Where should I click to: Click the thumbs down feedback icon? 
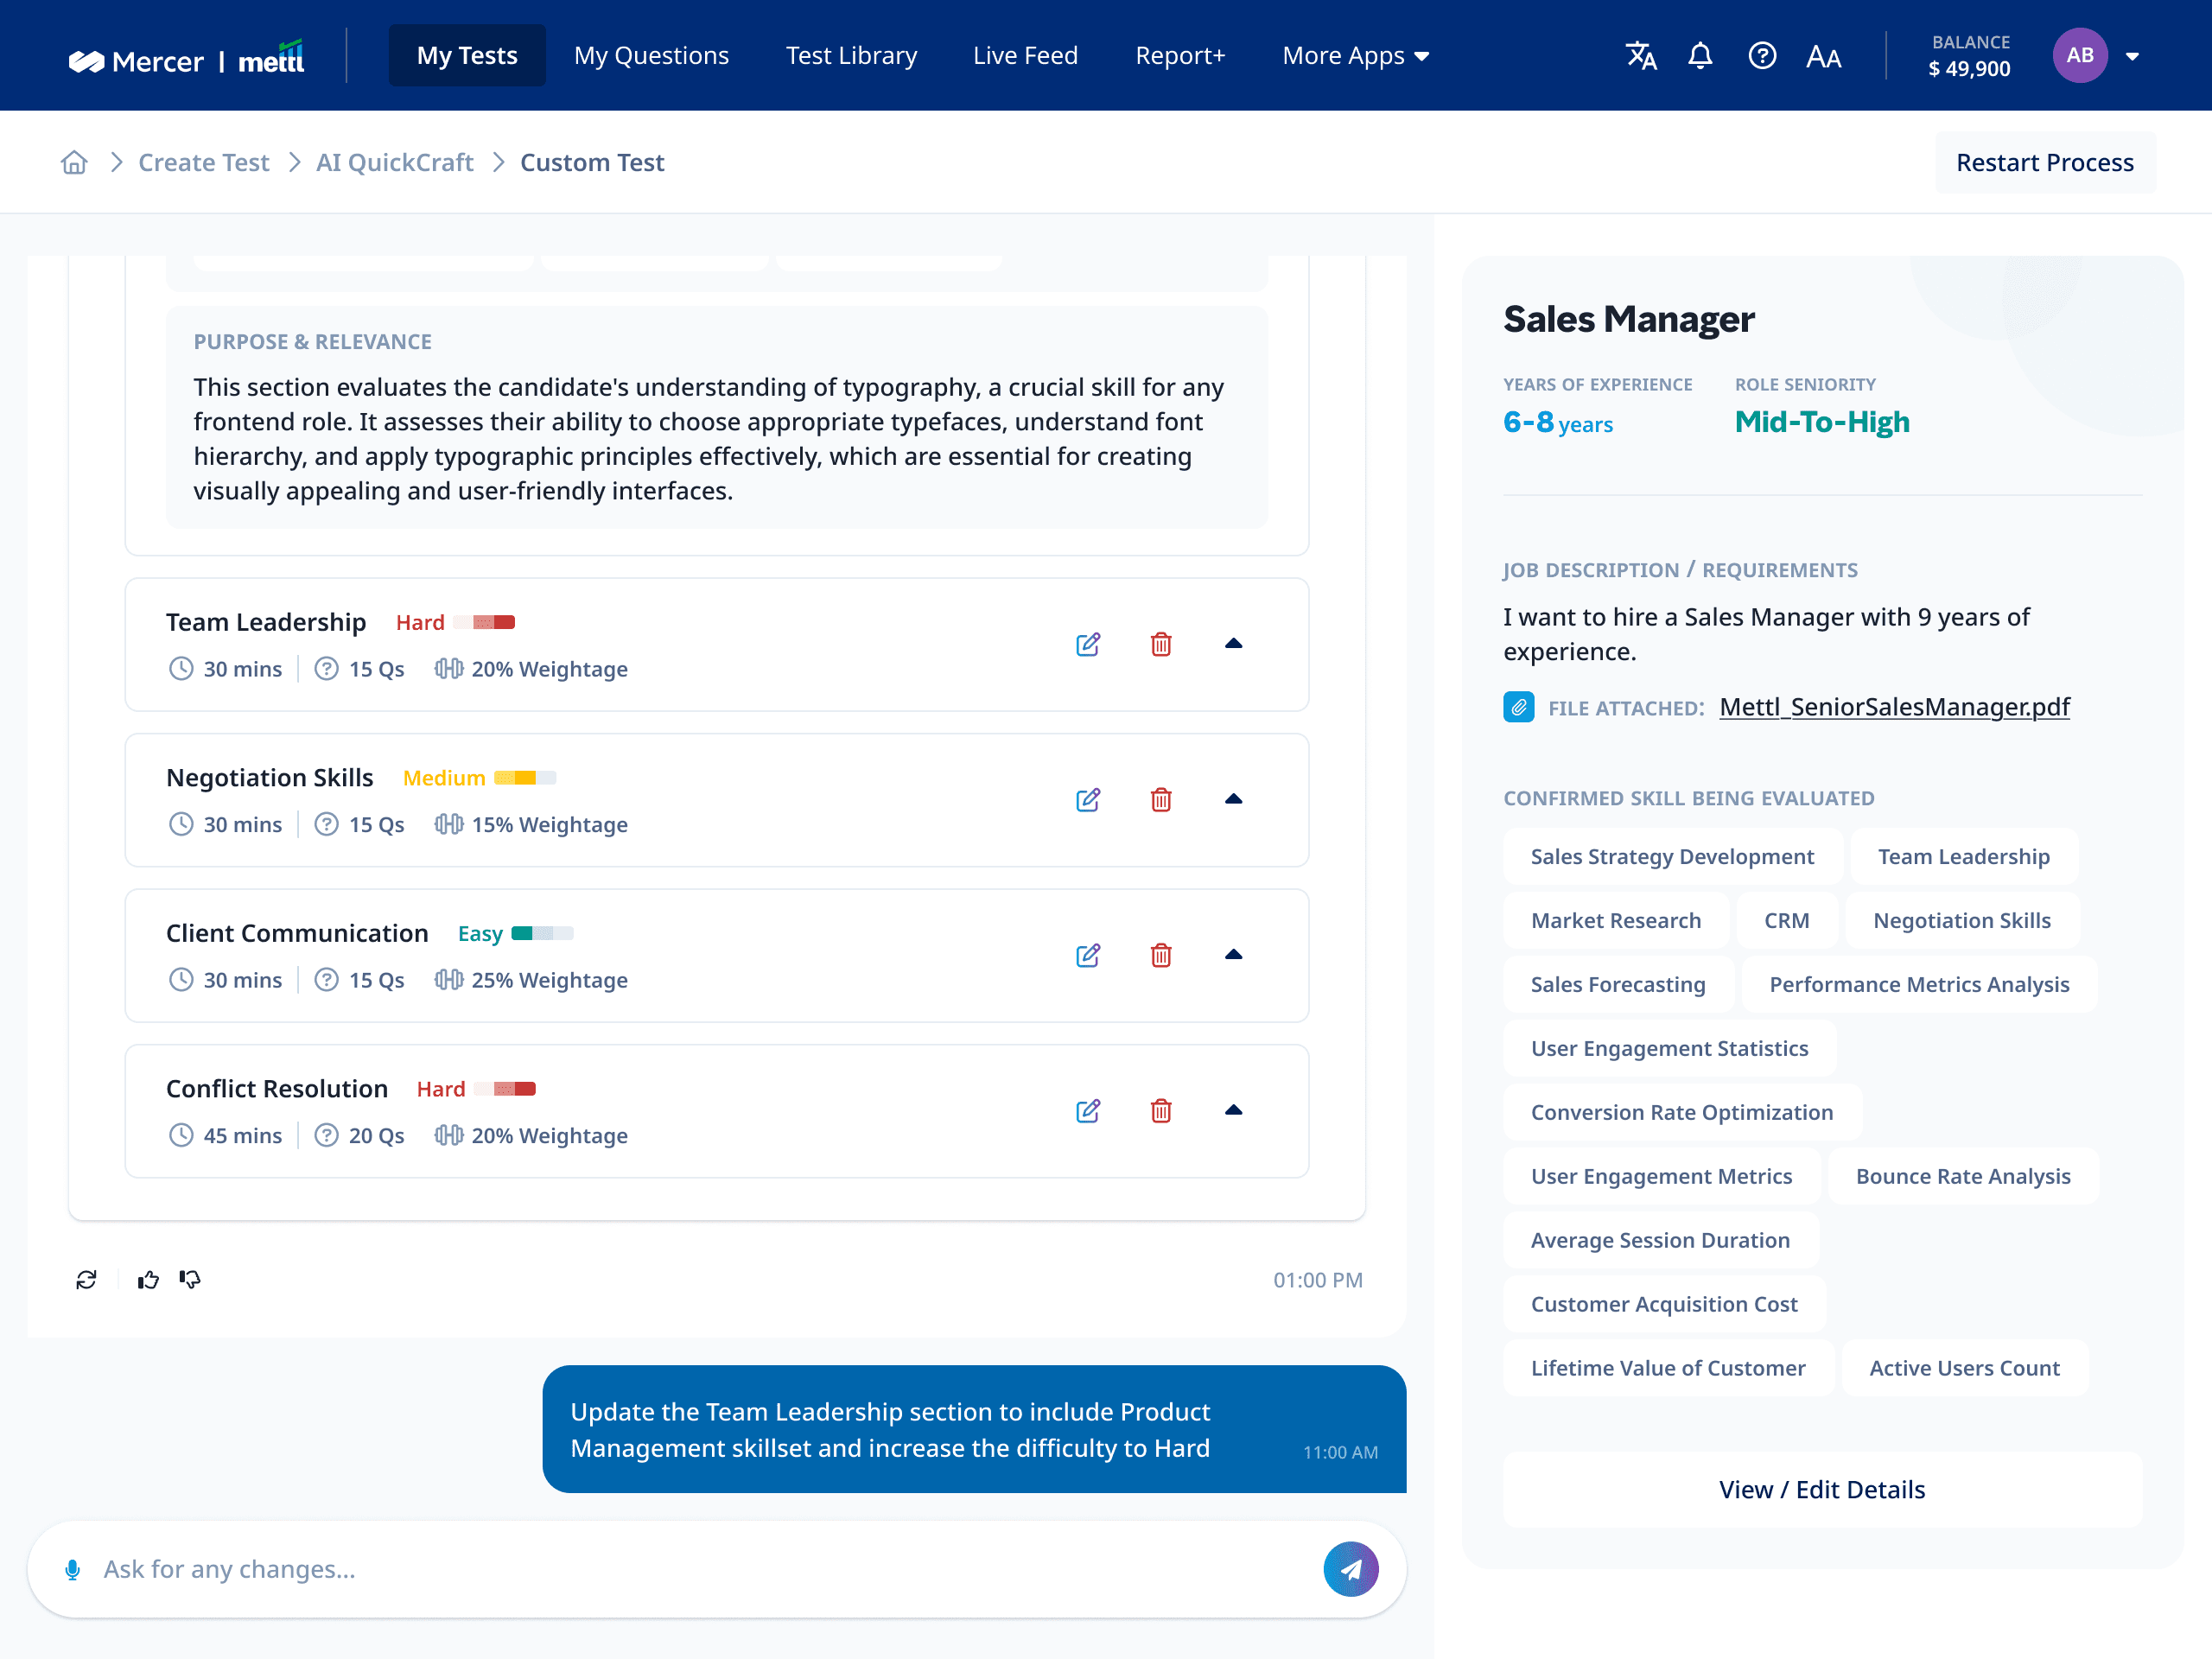190,1280
